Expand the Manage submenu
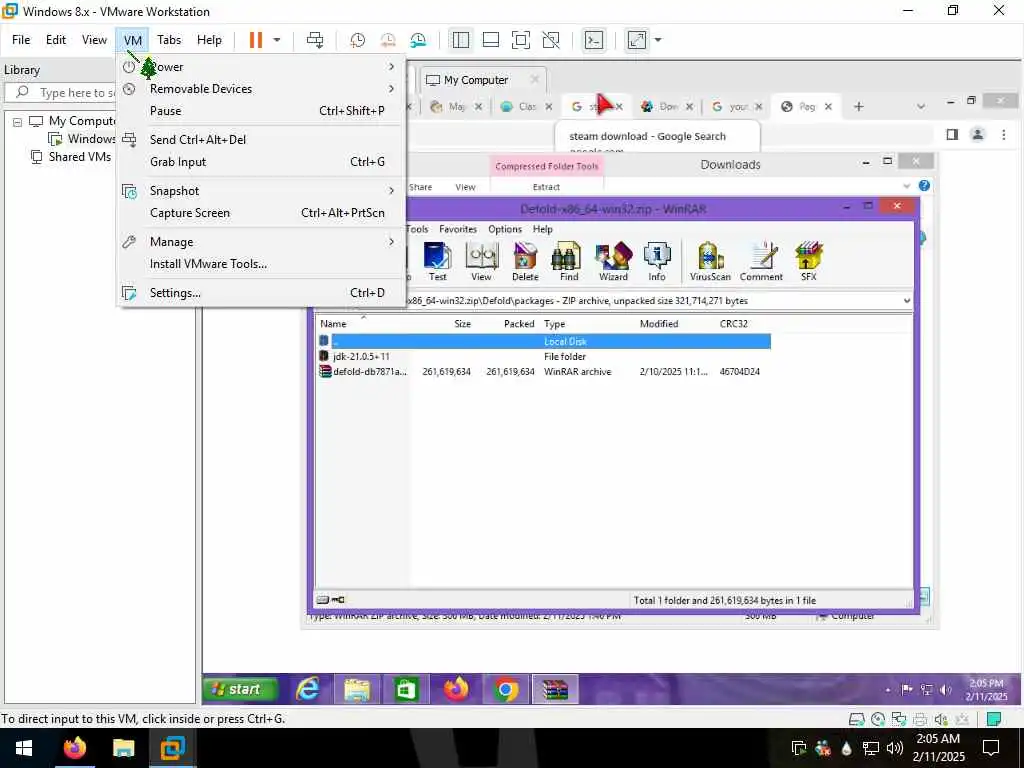Viewport: 1024px width, 768px height. (x=261, y=242)
